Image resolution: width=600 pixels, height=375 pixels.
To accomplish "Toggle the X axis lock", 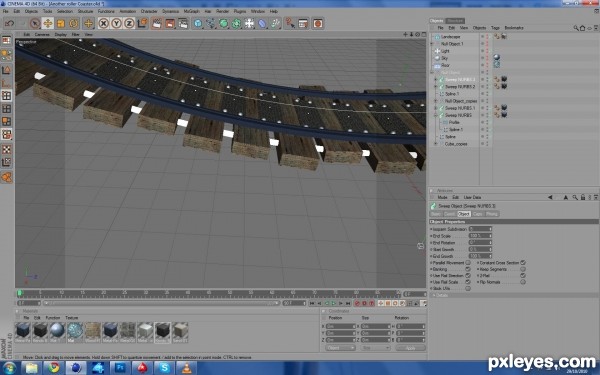I will tap(103, 23).
